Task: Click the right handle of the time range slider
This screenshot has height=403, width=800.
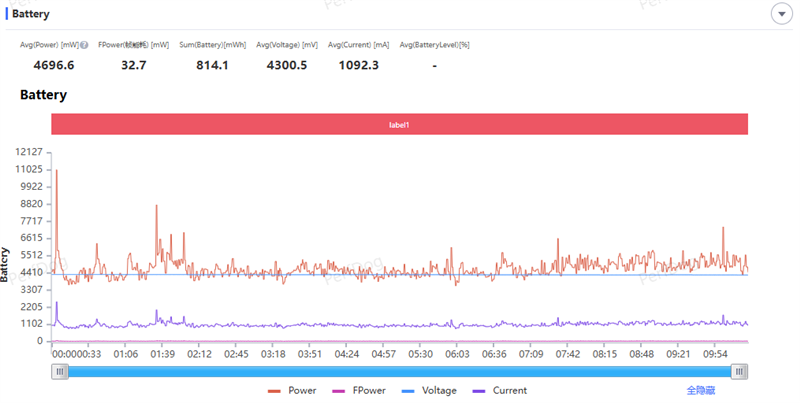Action: click(x=739, y=371)
